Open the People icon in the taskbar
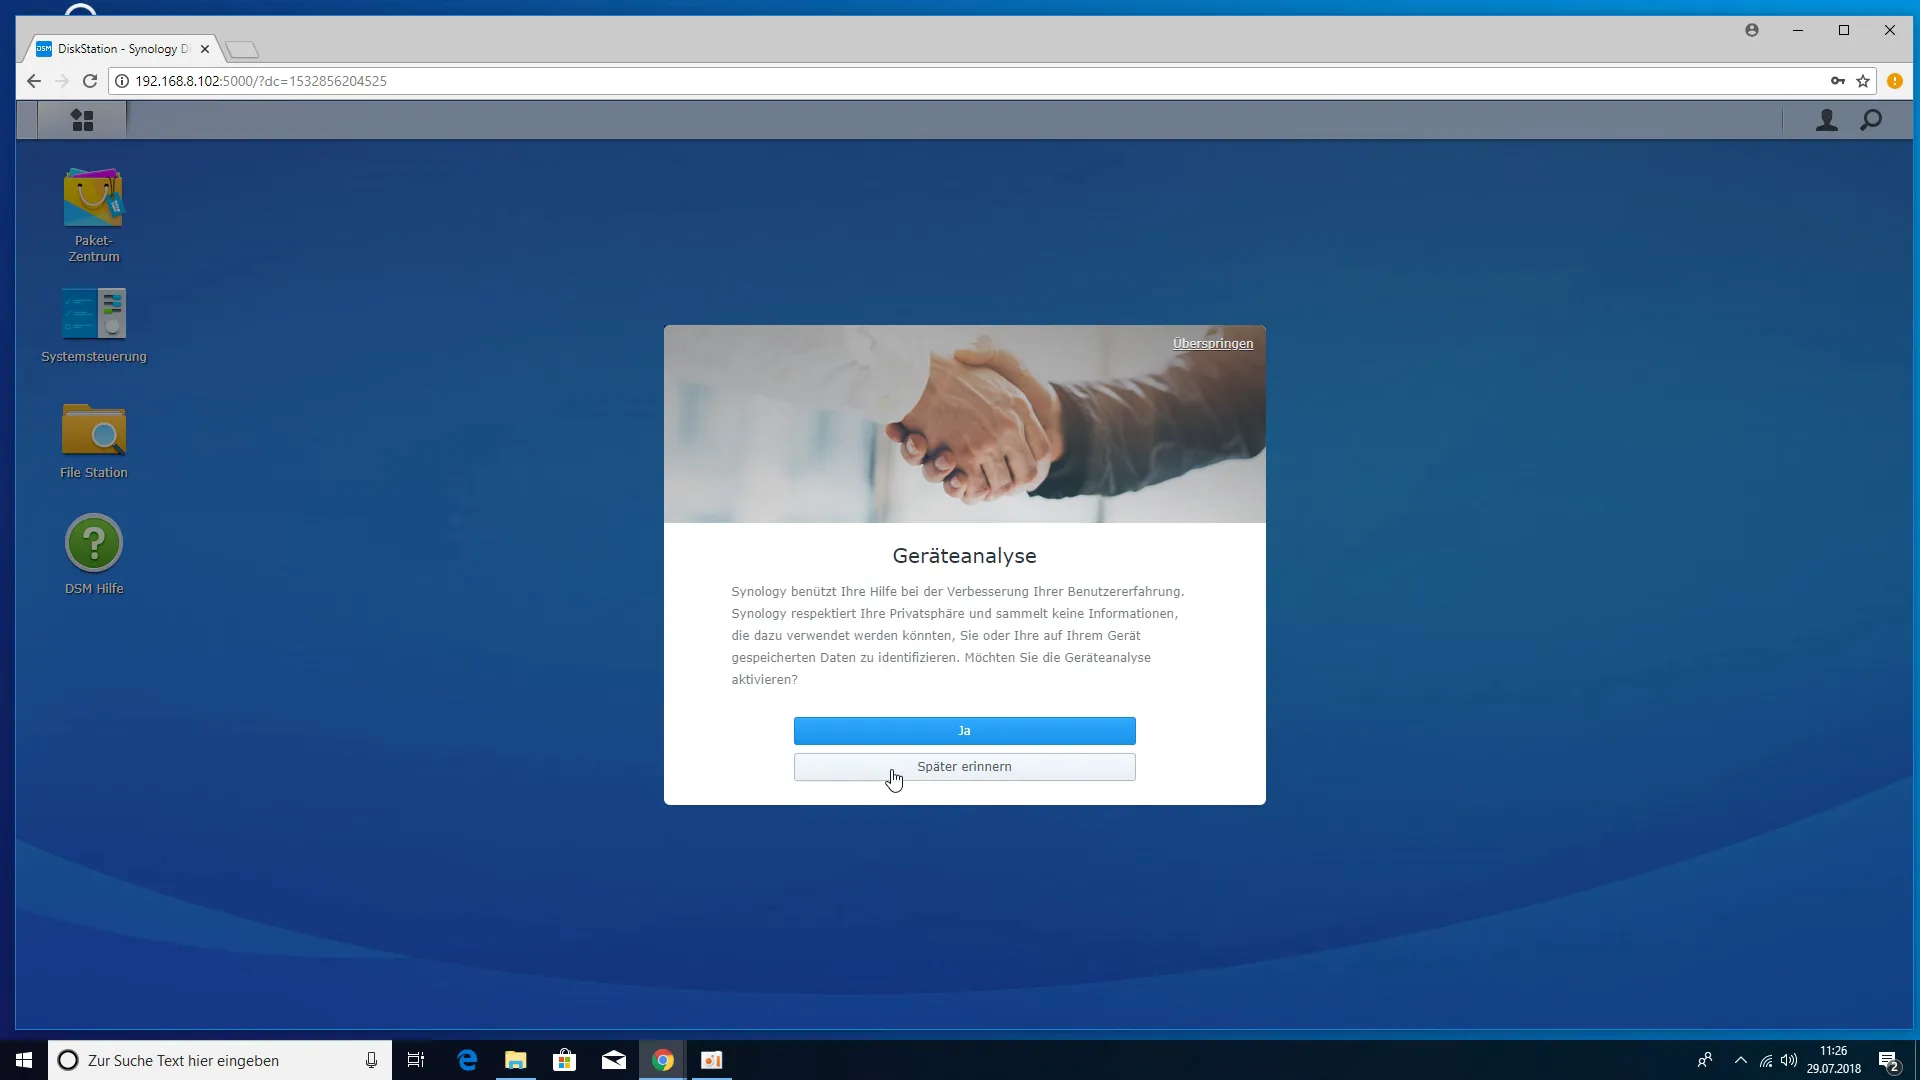 1705,1060
